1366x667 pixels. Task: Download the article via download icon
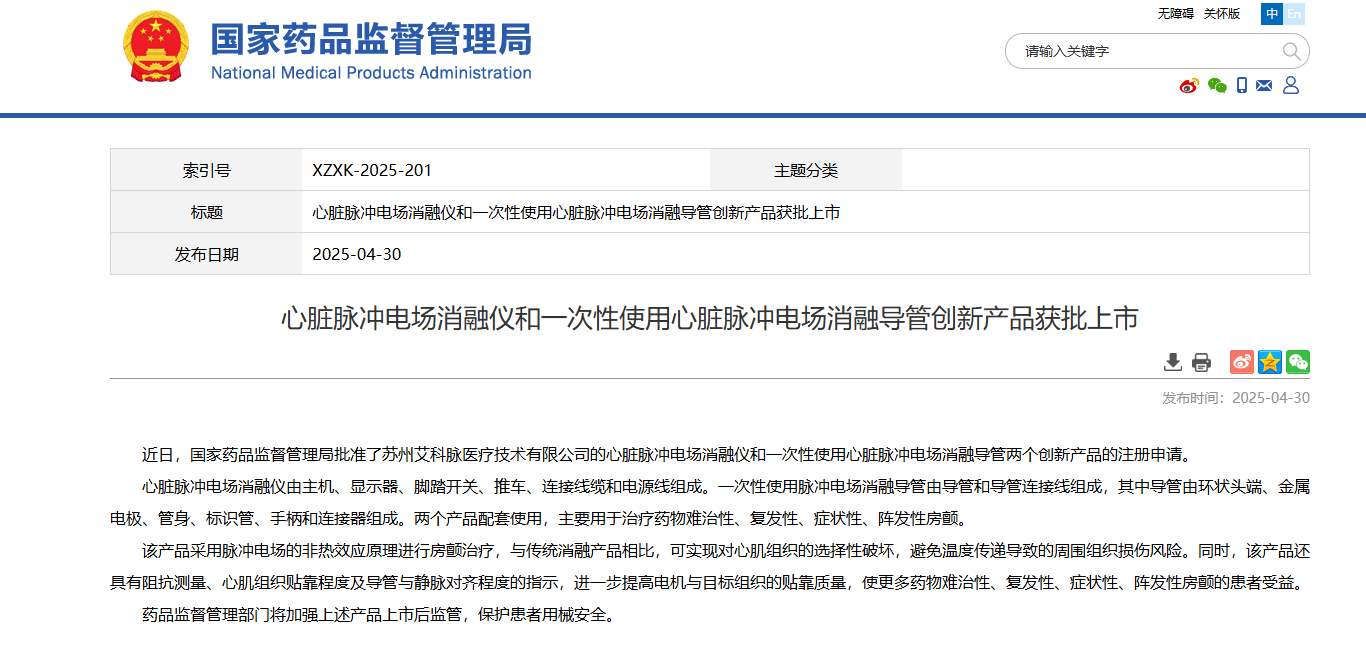coord(1173,362)
